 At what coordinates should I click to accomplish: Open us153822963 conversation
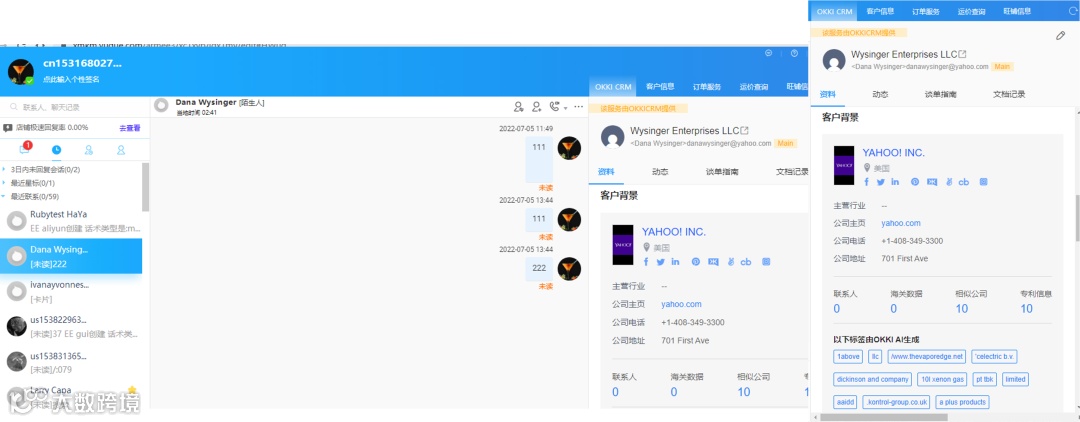tap(72, 326)
